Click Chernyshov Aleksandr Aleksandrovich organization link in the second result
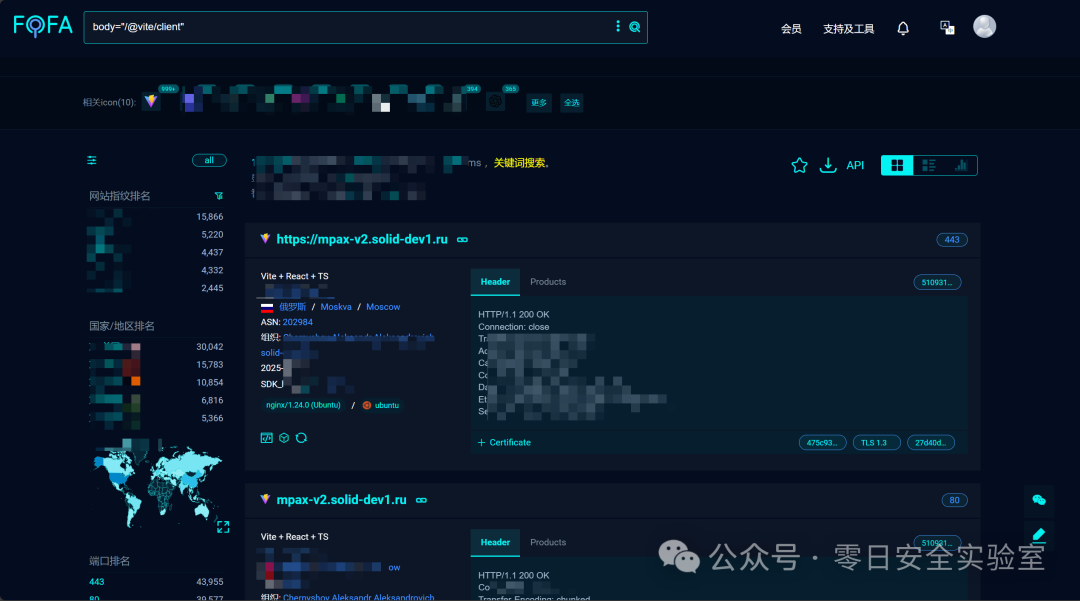This screenshot has width=1080, height=601. pyautogui.click(x=358, y=597)
